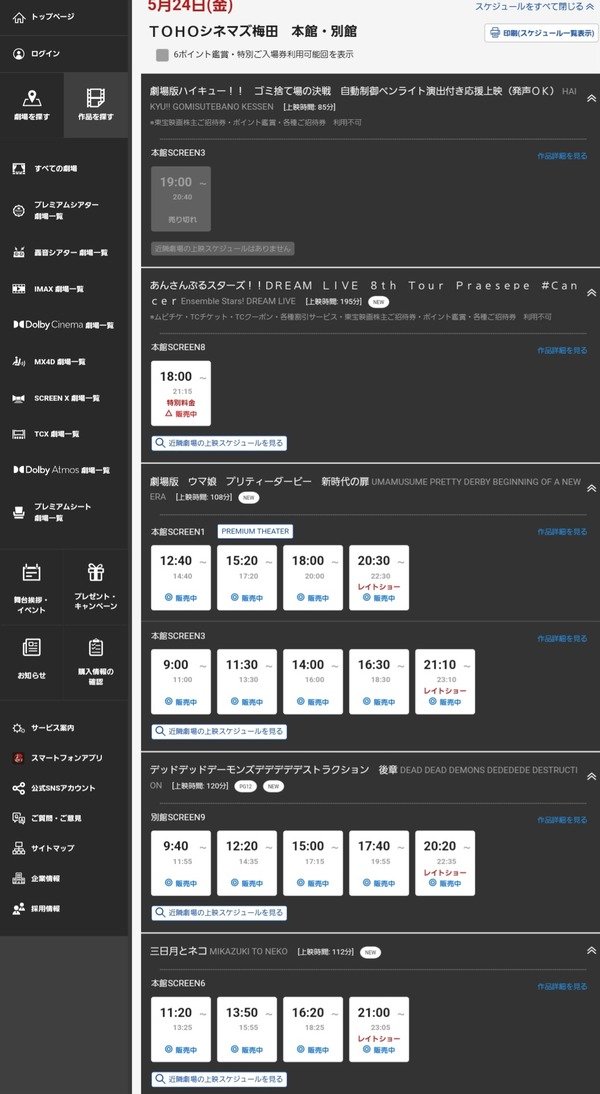The image size is (600, 1094).
Task: Select 14:00 ウマ娘 SCREEN3 showtime
Action: click(x=313, y=682)
